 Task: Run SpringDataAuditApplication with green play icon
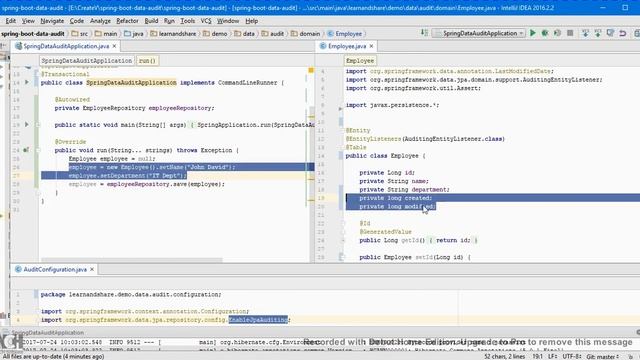[x=533, y=33]
